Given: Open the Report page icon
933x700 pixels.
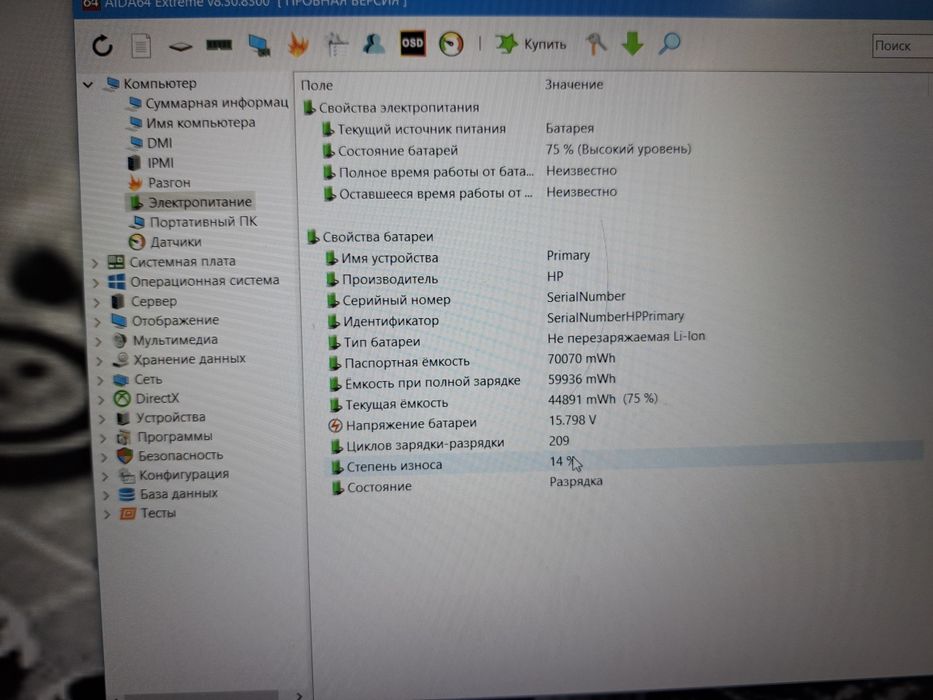Looking at the screenshot, I should (141, 46).
